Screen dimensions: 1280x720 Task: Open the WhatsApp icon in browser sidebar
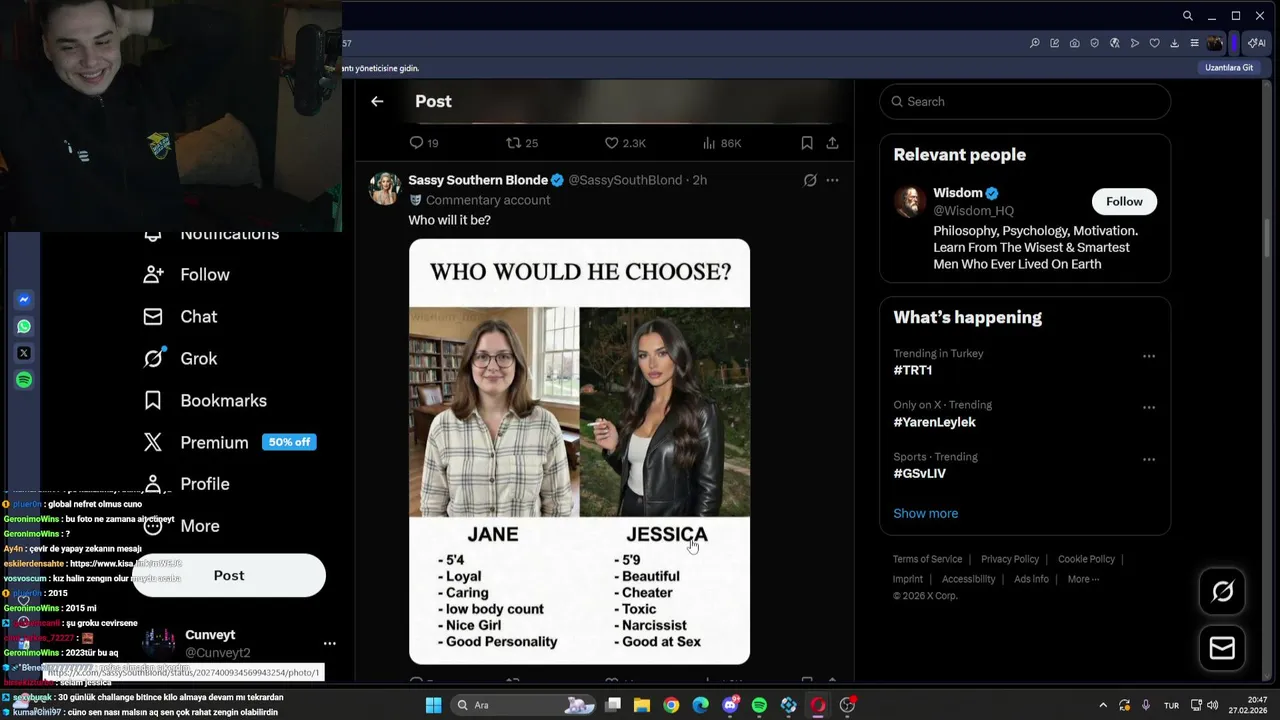click(24, 326)
